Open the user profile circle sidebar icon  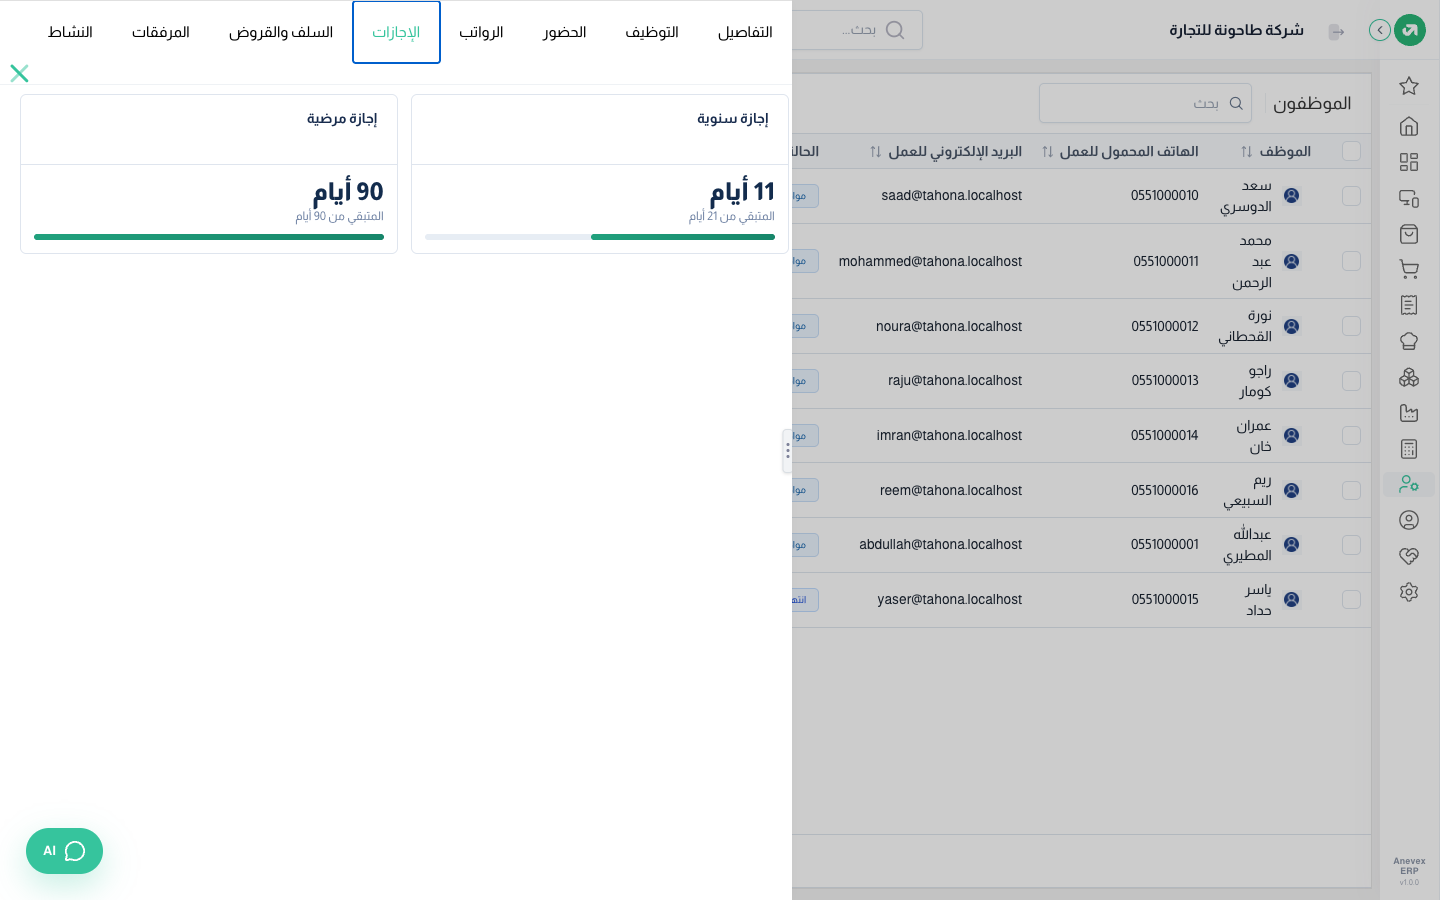point(1409,520)
